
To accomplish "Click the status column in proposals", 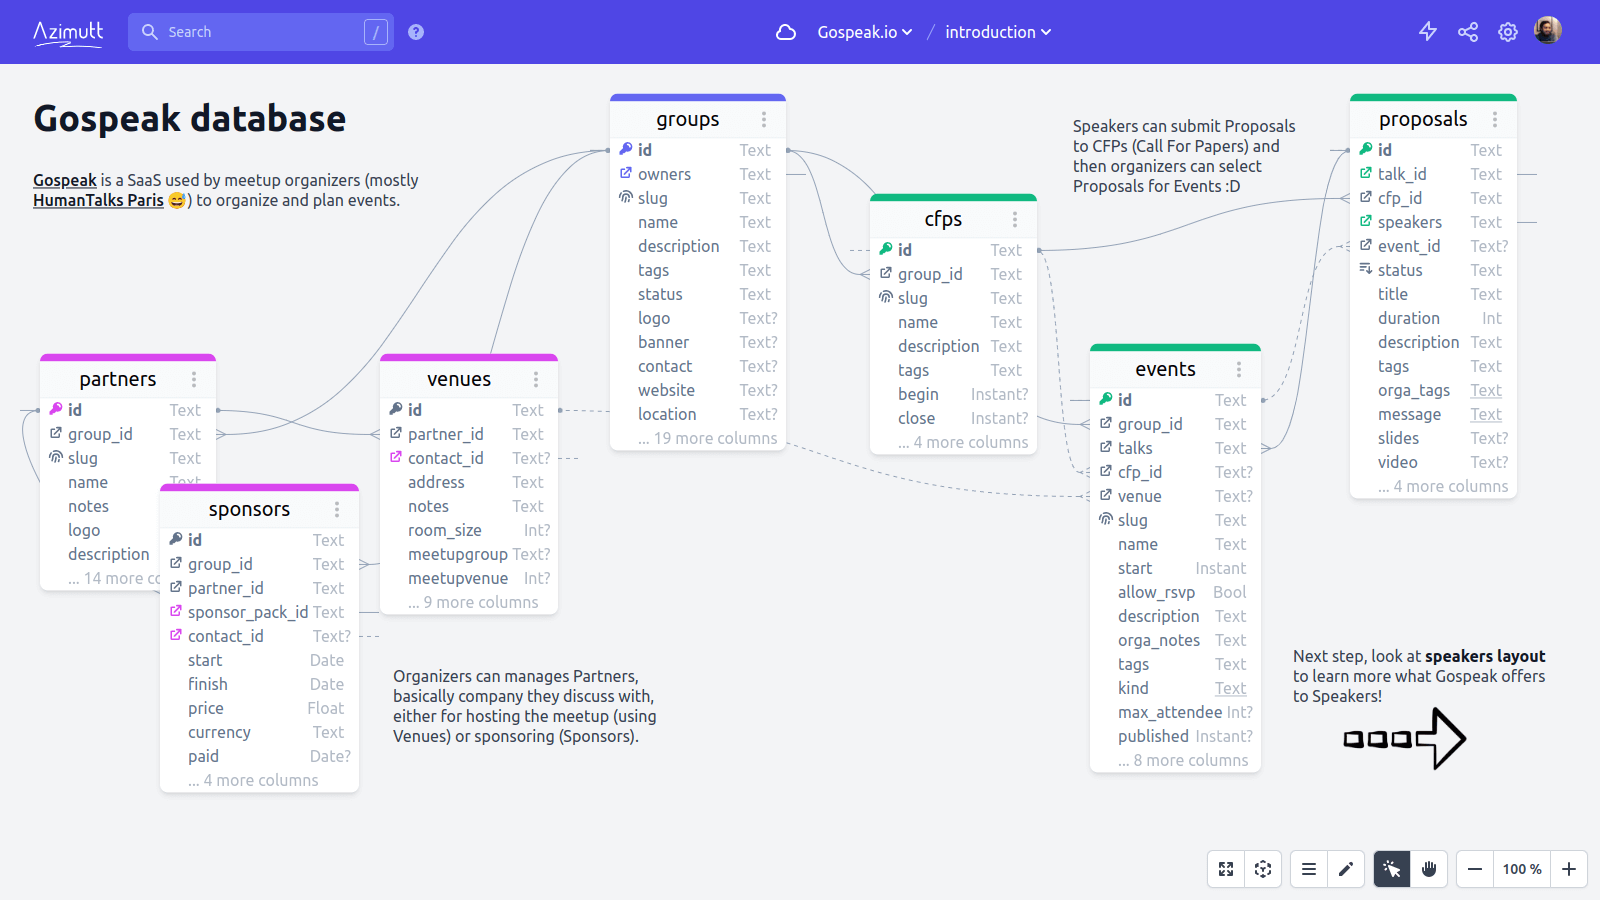I will pyautogui.click(x=1433, y=270).
